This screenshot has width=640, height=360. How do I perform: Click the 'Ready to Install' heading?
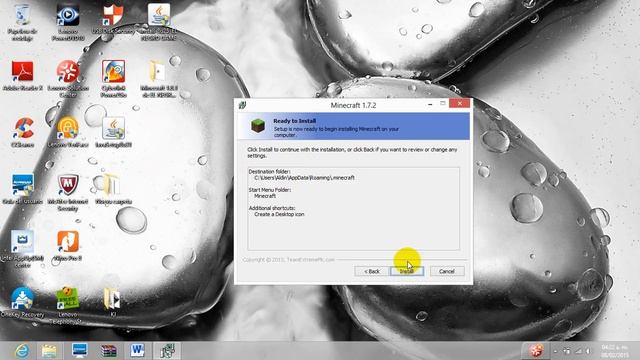294,121
